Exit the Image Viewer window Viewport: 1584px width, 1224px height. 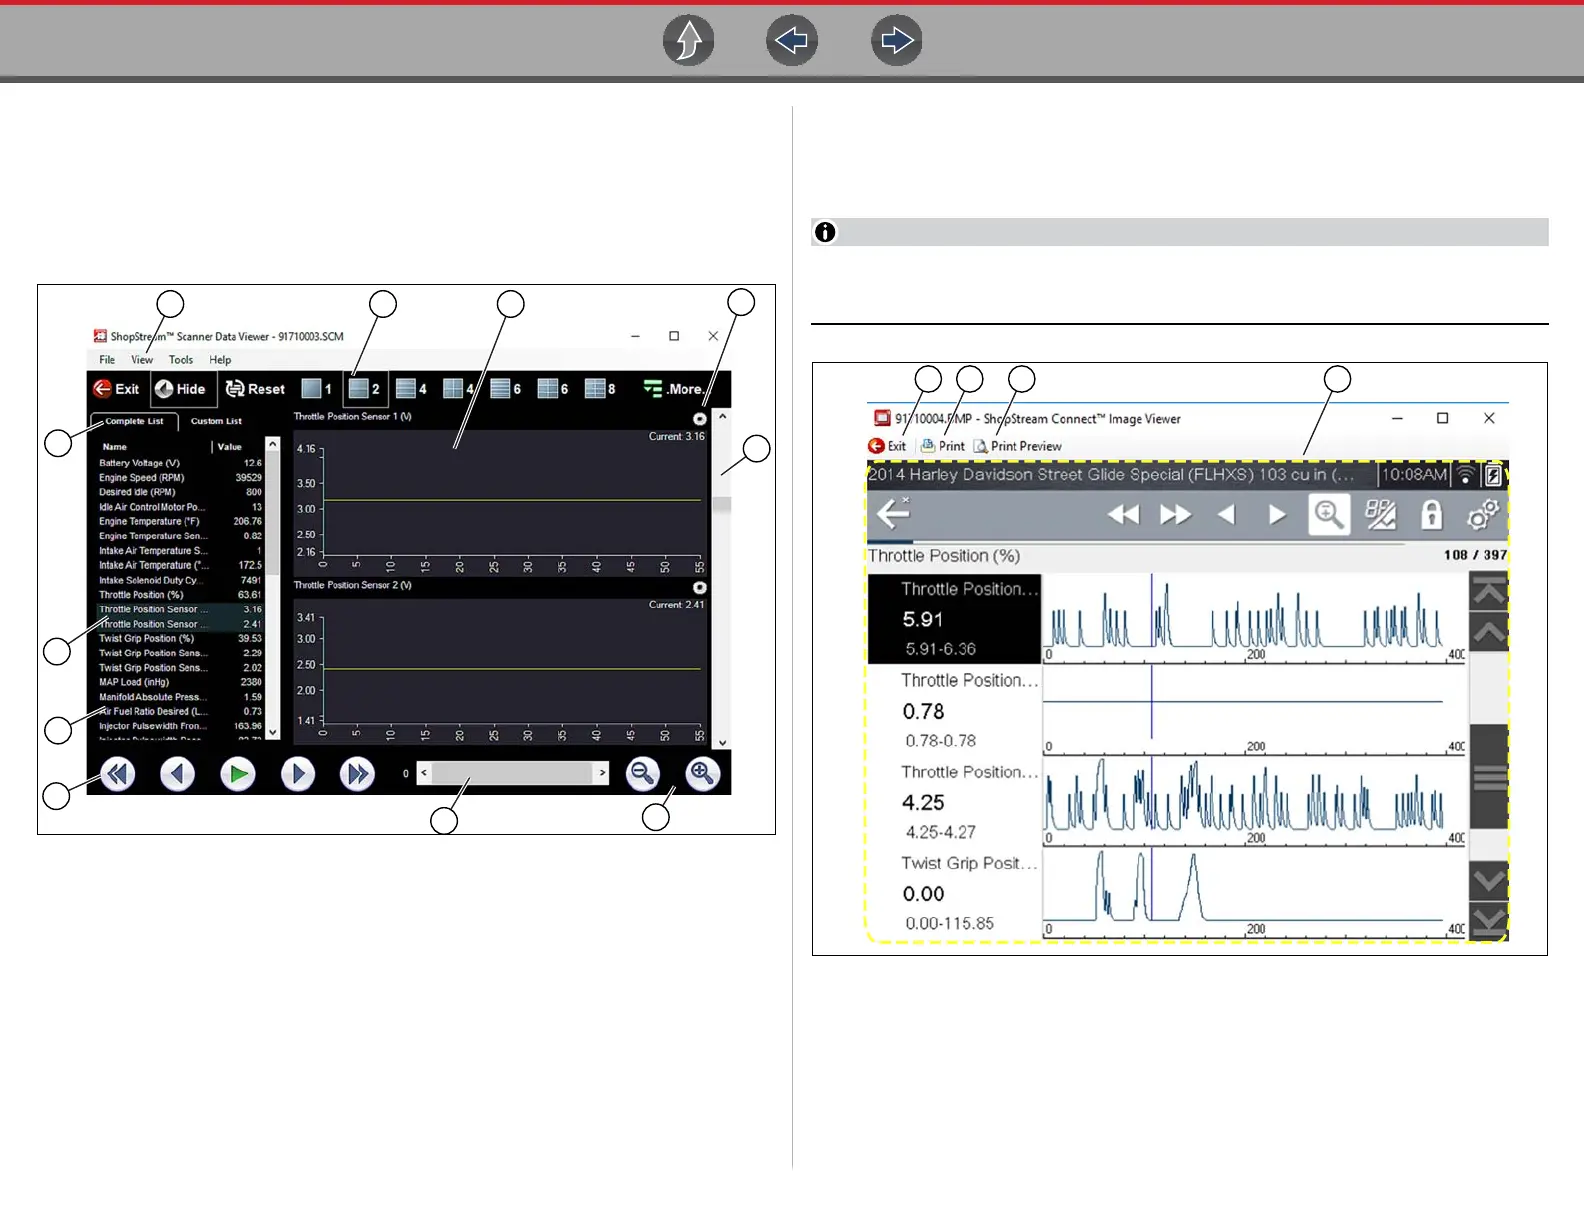[887, 446]
